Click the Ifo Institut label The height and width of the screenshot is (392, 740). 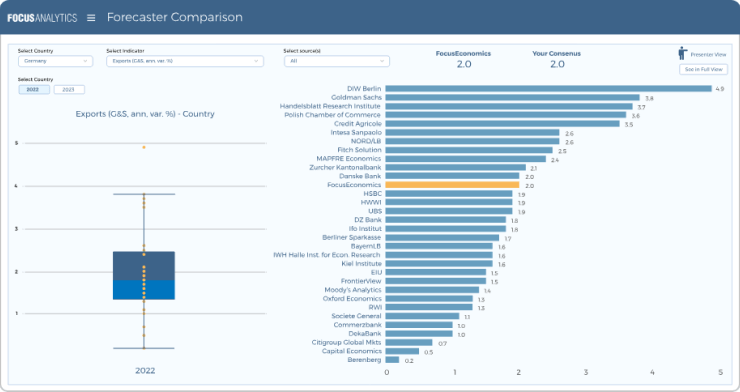click(x=365, y=228)
